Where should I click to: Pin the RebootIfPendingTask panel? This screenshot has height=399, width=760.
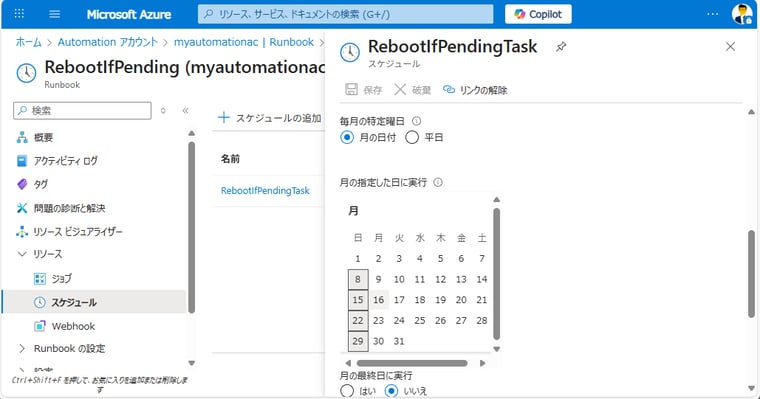click(x=561, y=47)
